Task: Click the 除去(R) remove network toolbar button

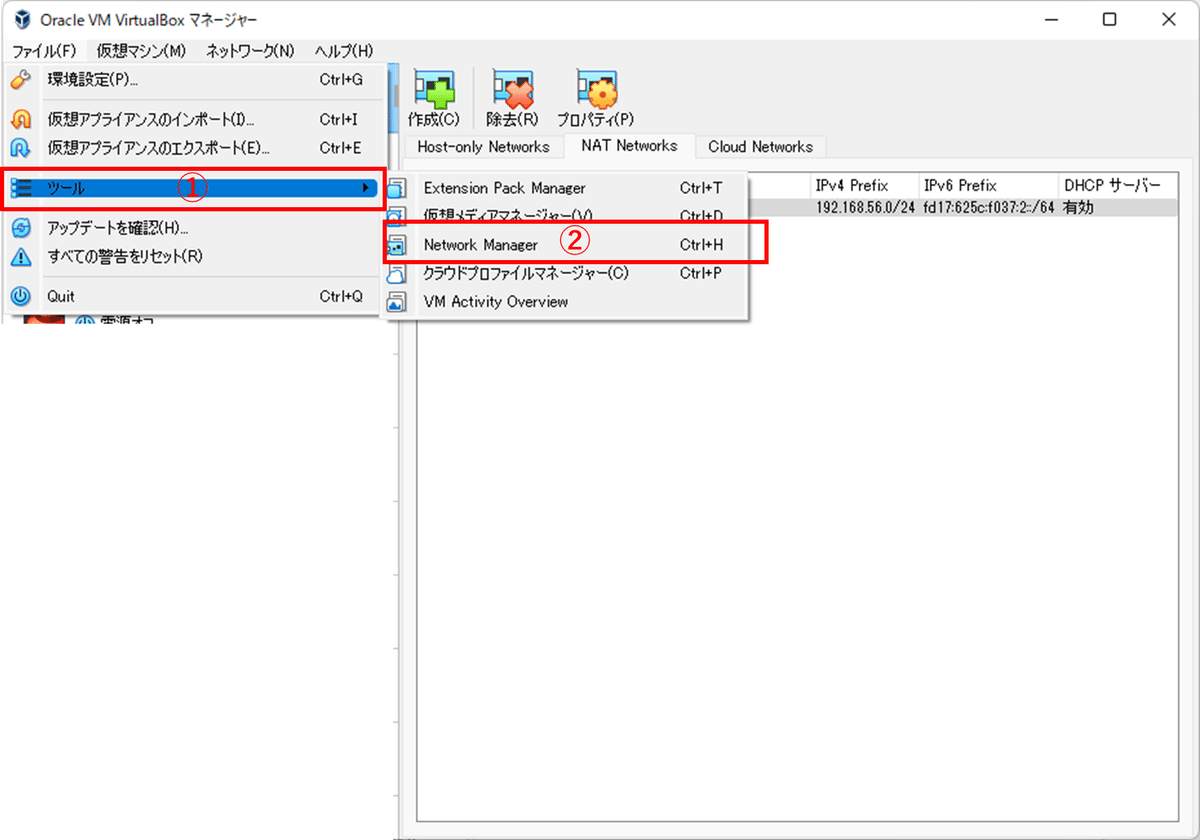Action: coord(512,99)
